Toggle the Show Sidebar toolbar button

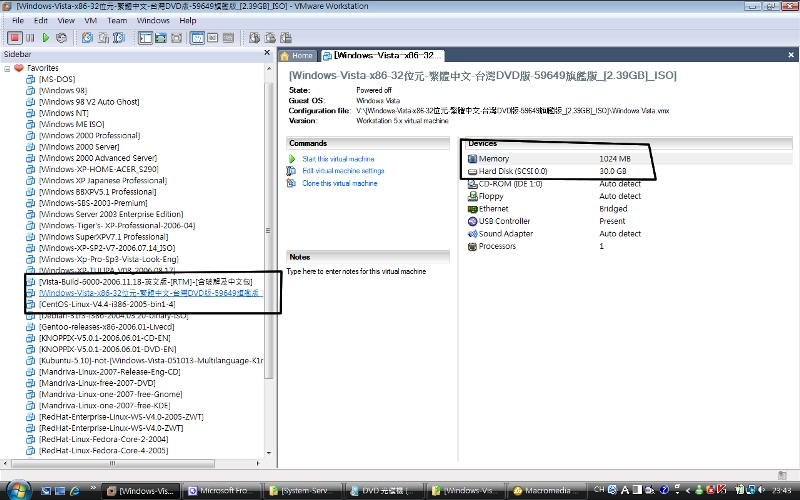click(x=145, y=38)
